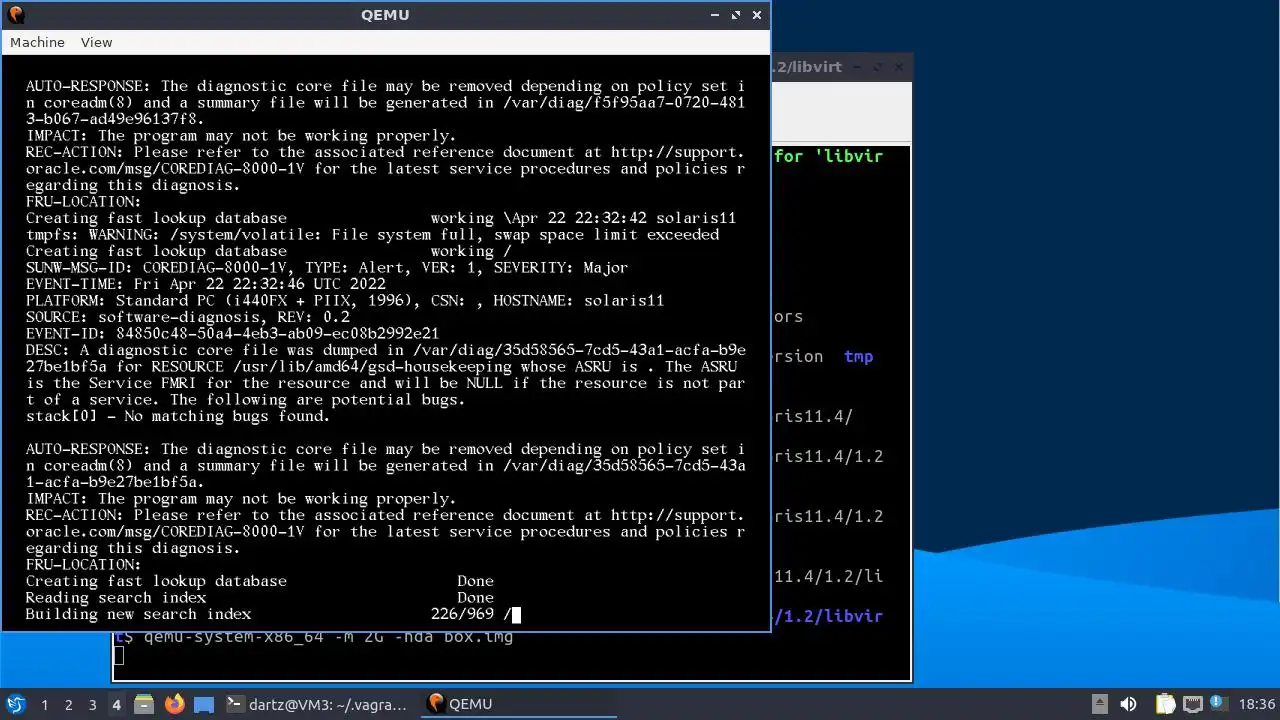Launch Firefox from the taskbar
The width and height of the screenshot is (1280, 720).
(x=174, y=704)
